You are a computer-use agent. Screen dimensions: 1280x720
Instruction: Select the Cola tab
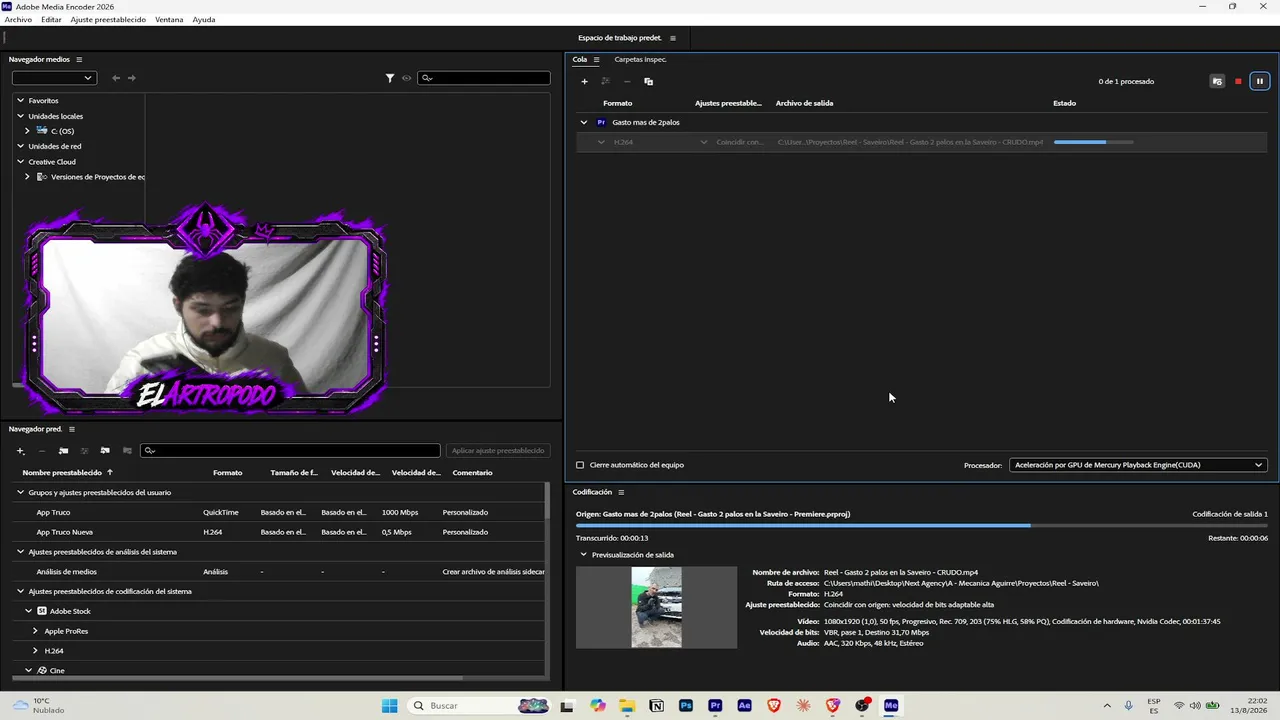(580, 59)
